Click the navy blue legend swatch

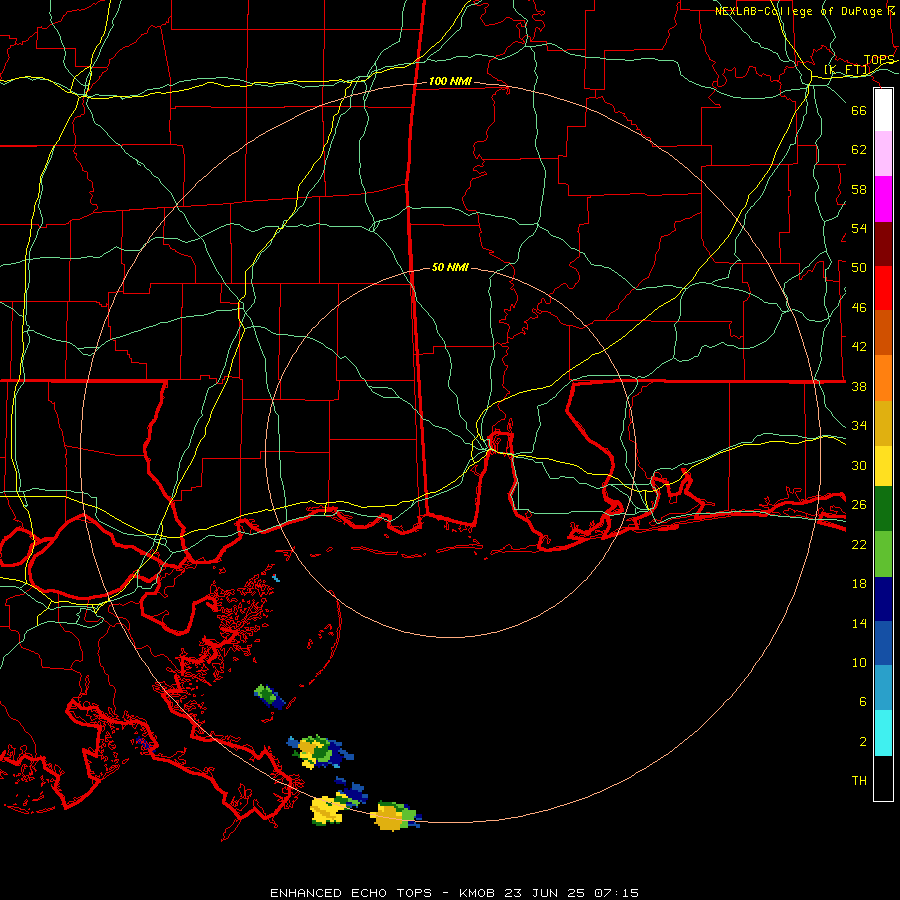883,599
